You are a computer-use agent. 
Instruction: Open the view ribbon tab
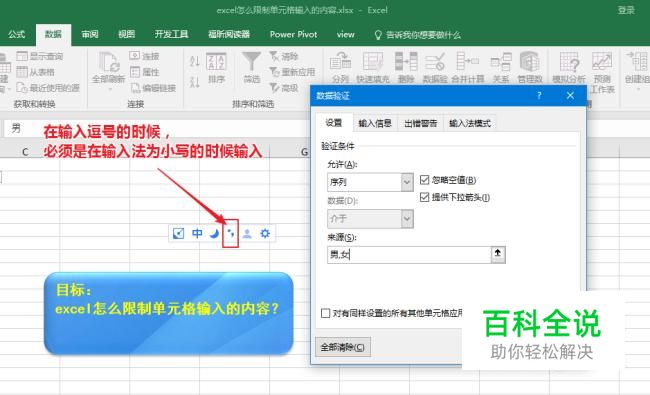pyautogui.click(x=345, y=34)
